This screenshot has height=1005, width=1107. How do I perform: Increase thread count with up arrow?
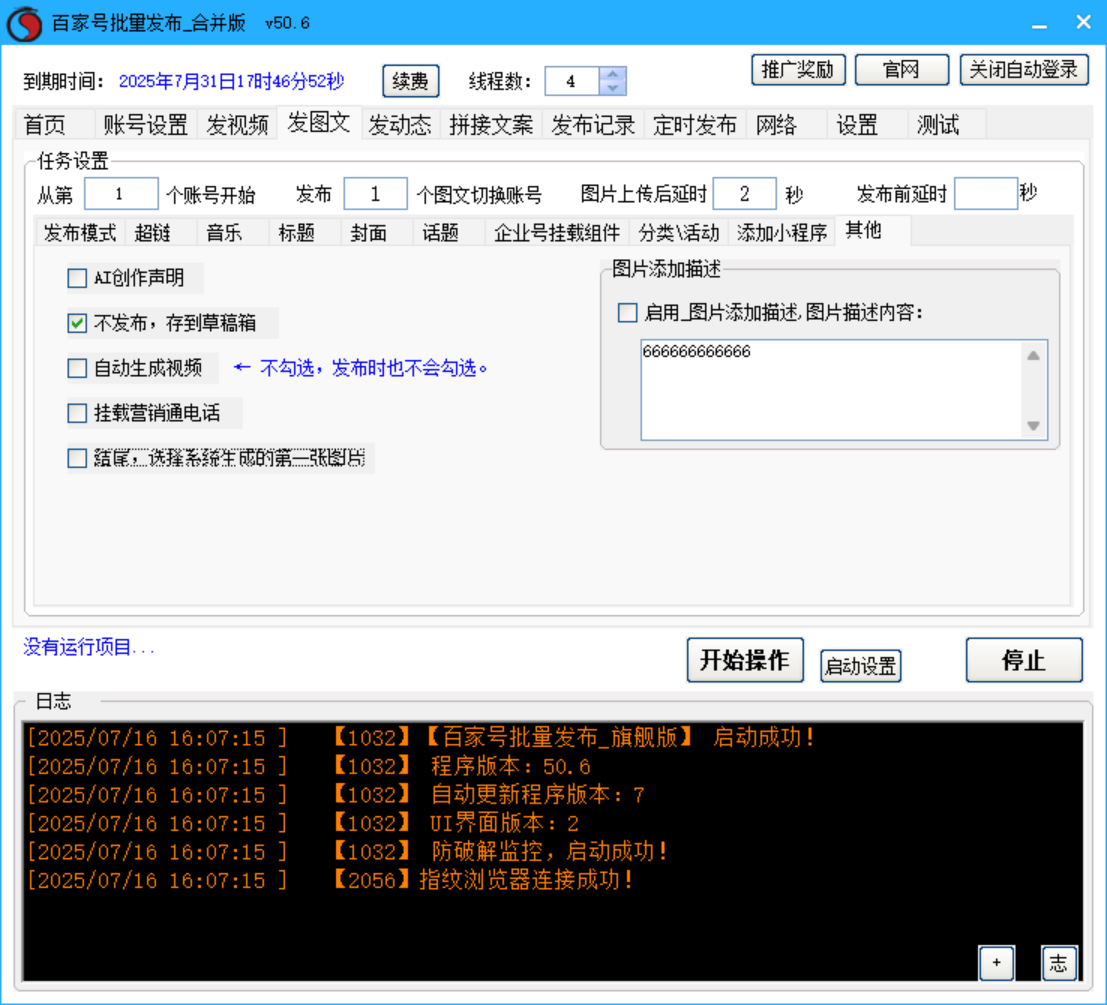(612, 74)
